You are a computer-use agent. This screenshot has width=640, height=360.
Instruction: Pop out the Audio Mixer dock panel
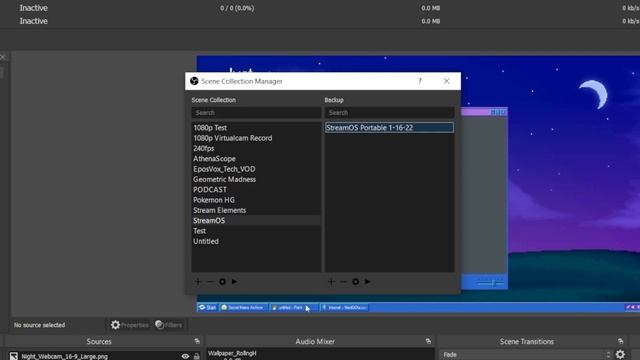[x=428, y=341]
